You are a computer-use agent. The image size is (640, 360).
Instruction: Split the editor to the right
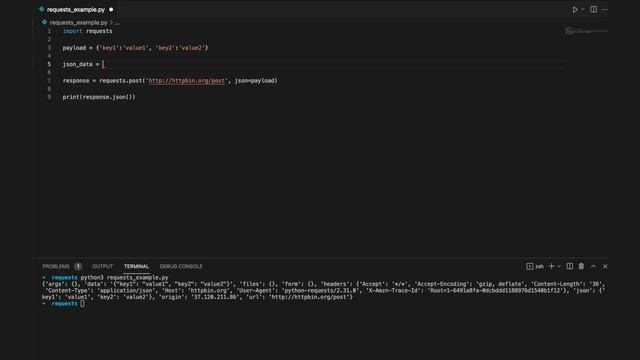[593, 9]
